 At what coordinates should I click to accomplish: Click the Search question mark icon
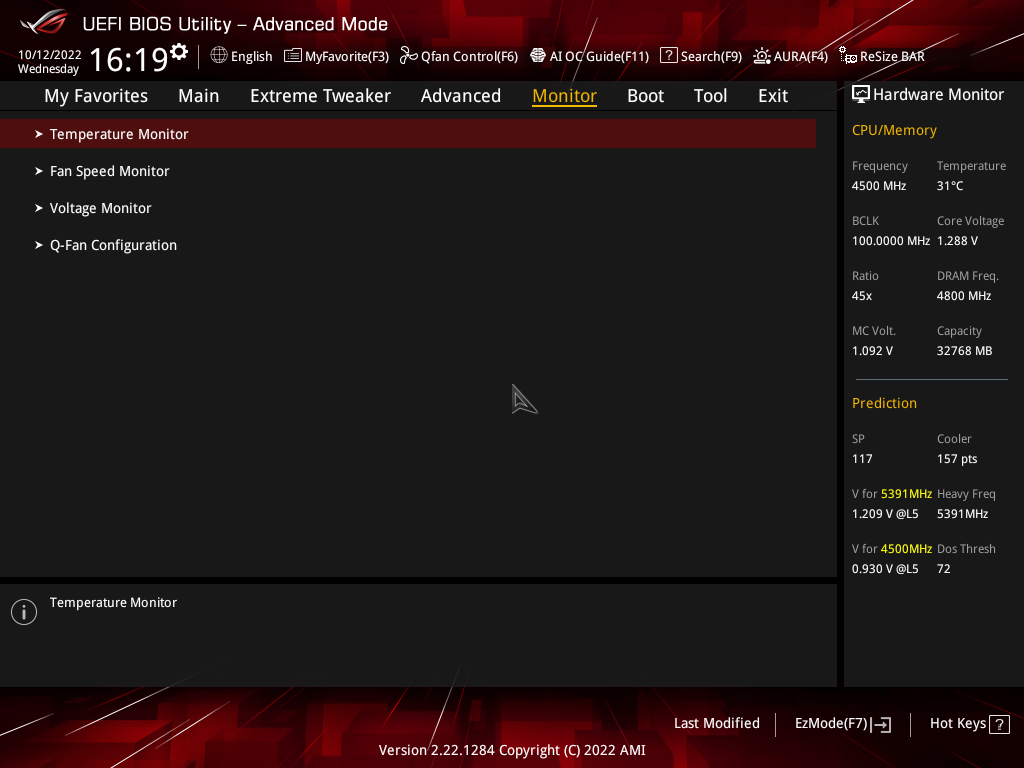tap(669, 56)
